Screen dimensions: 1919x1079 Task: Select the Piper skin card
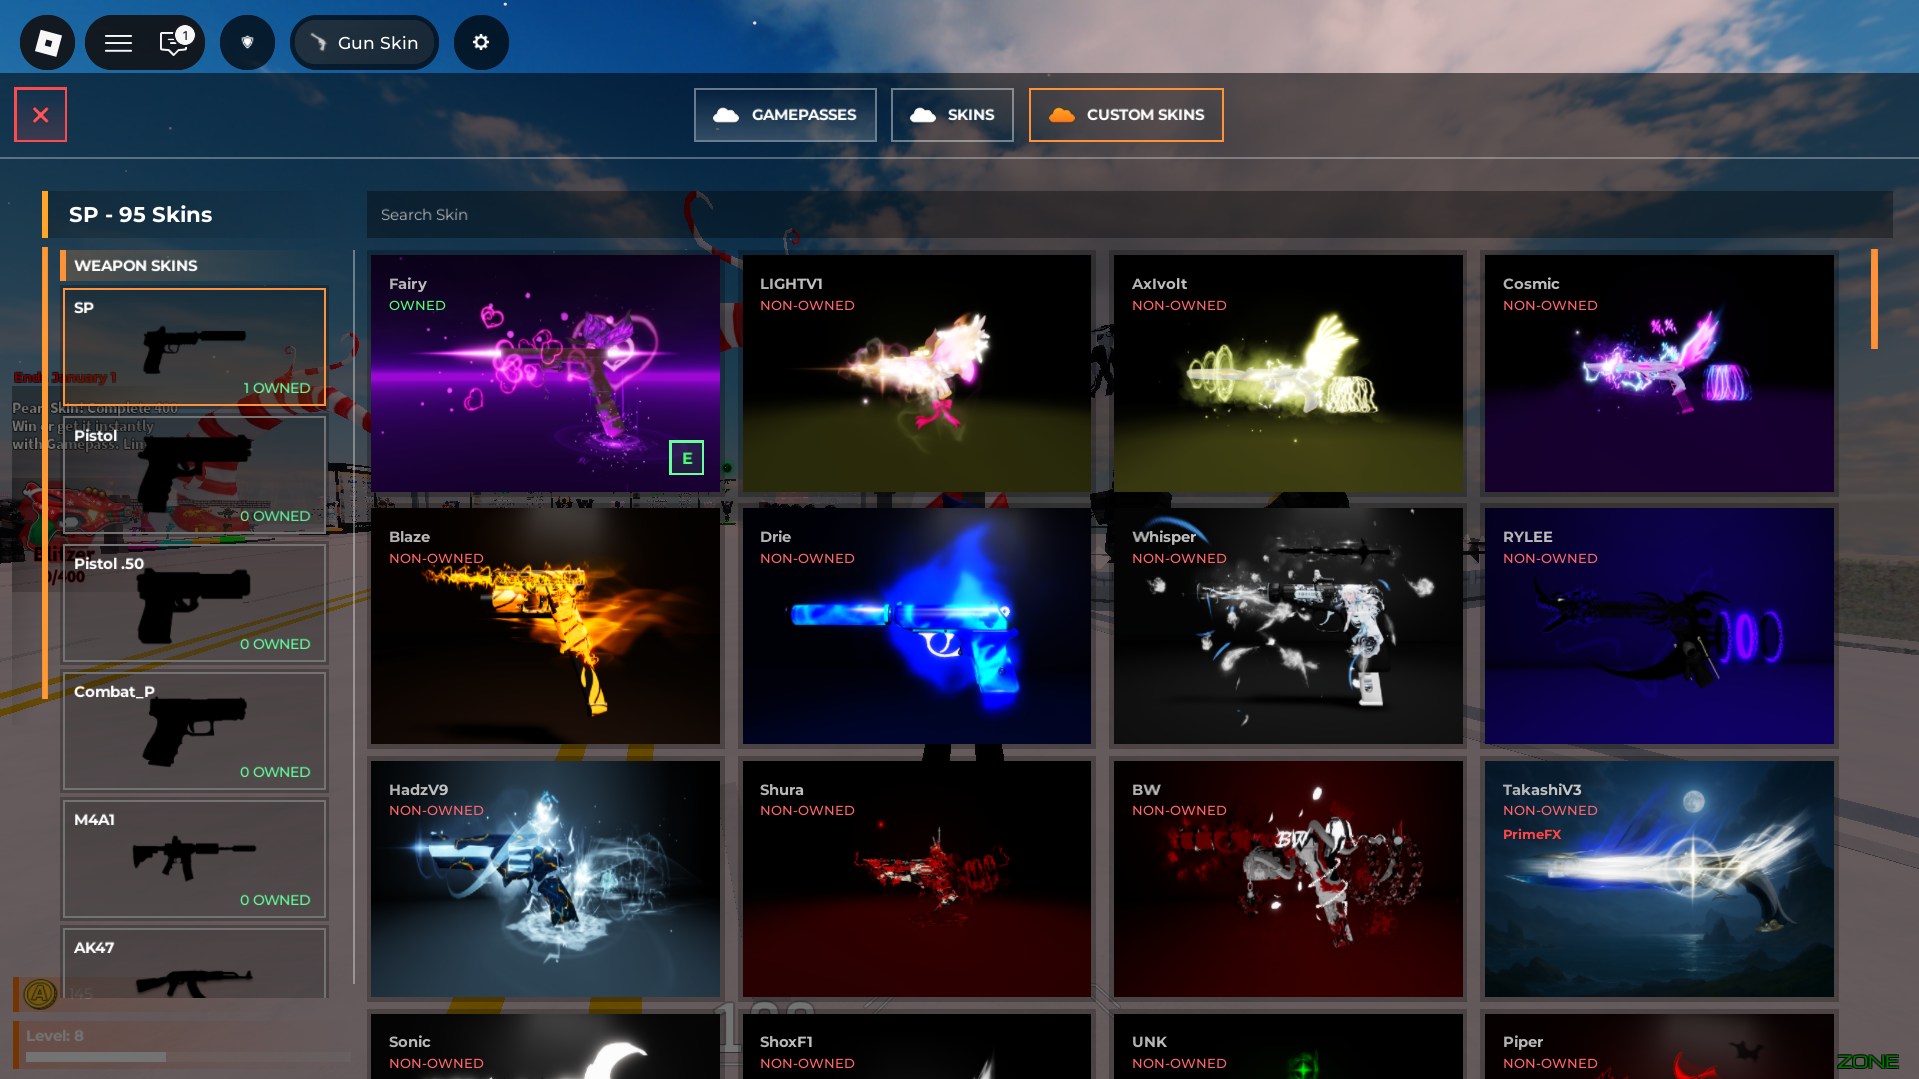click(1659, 1046)
